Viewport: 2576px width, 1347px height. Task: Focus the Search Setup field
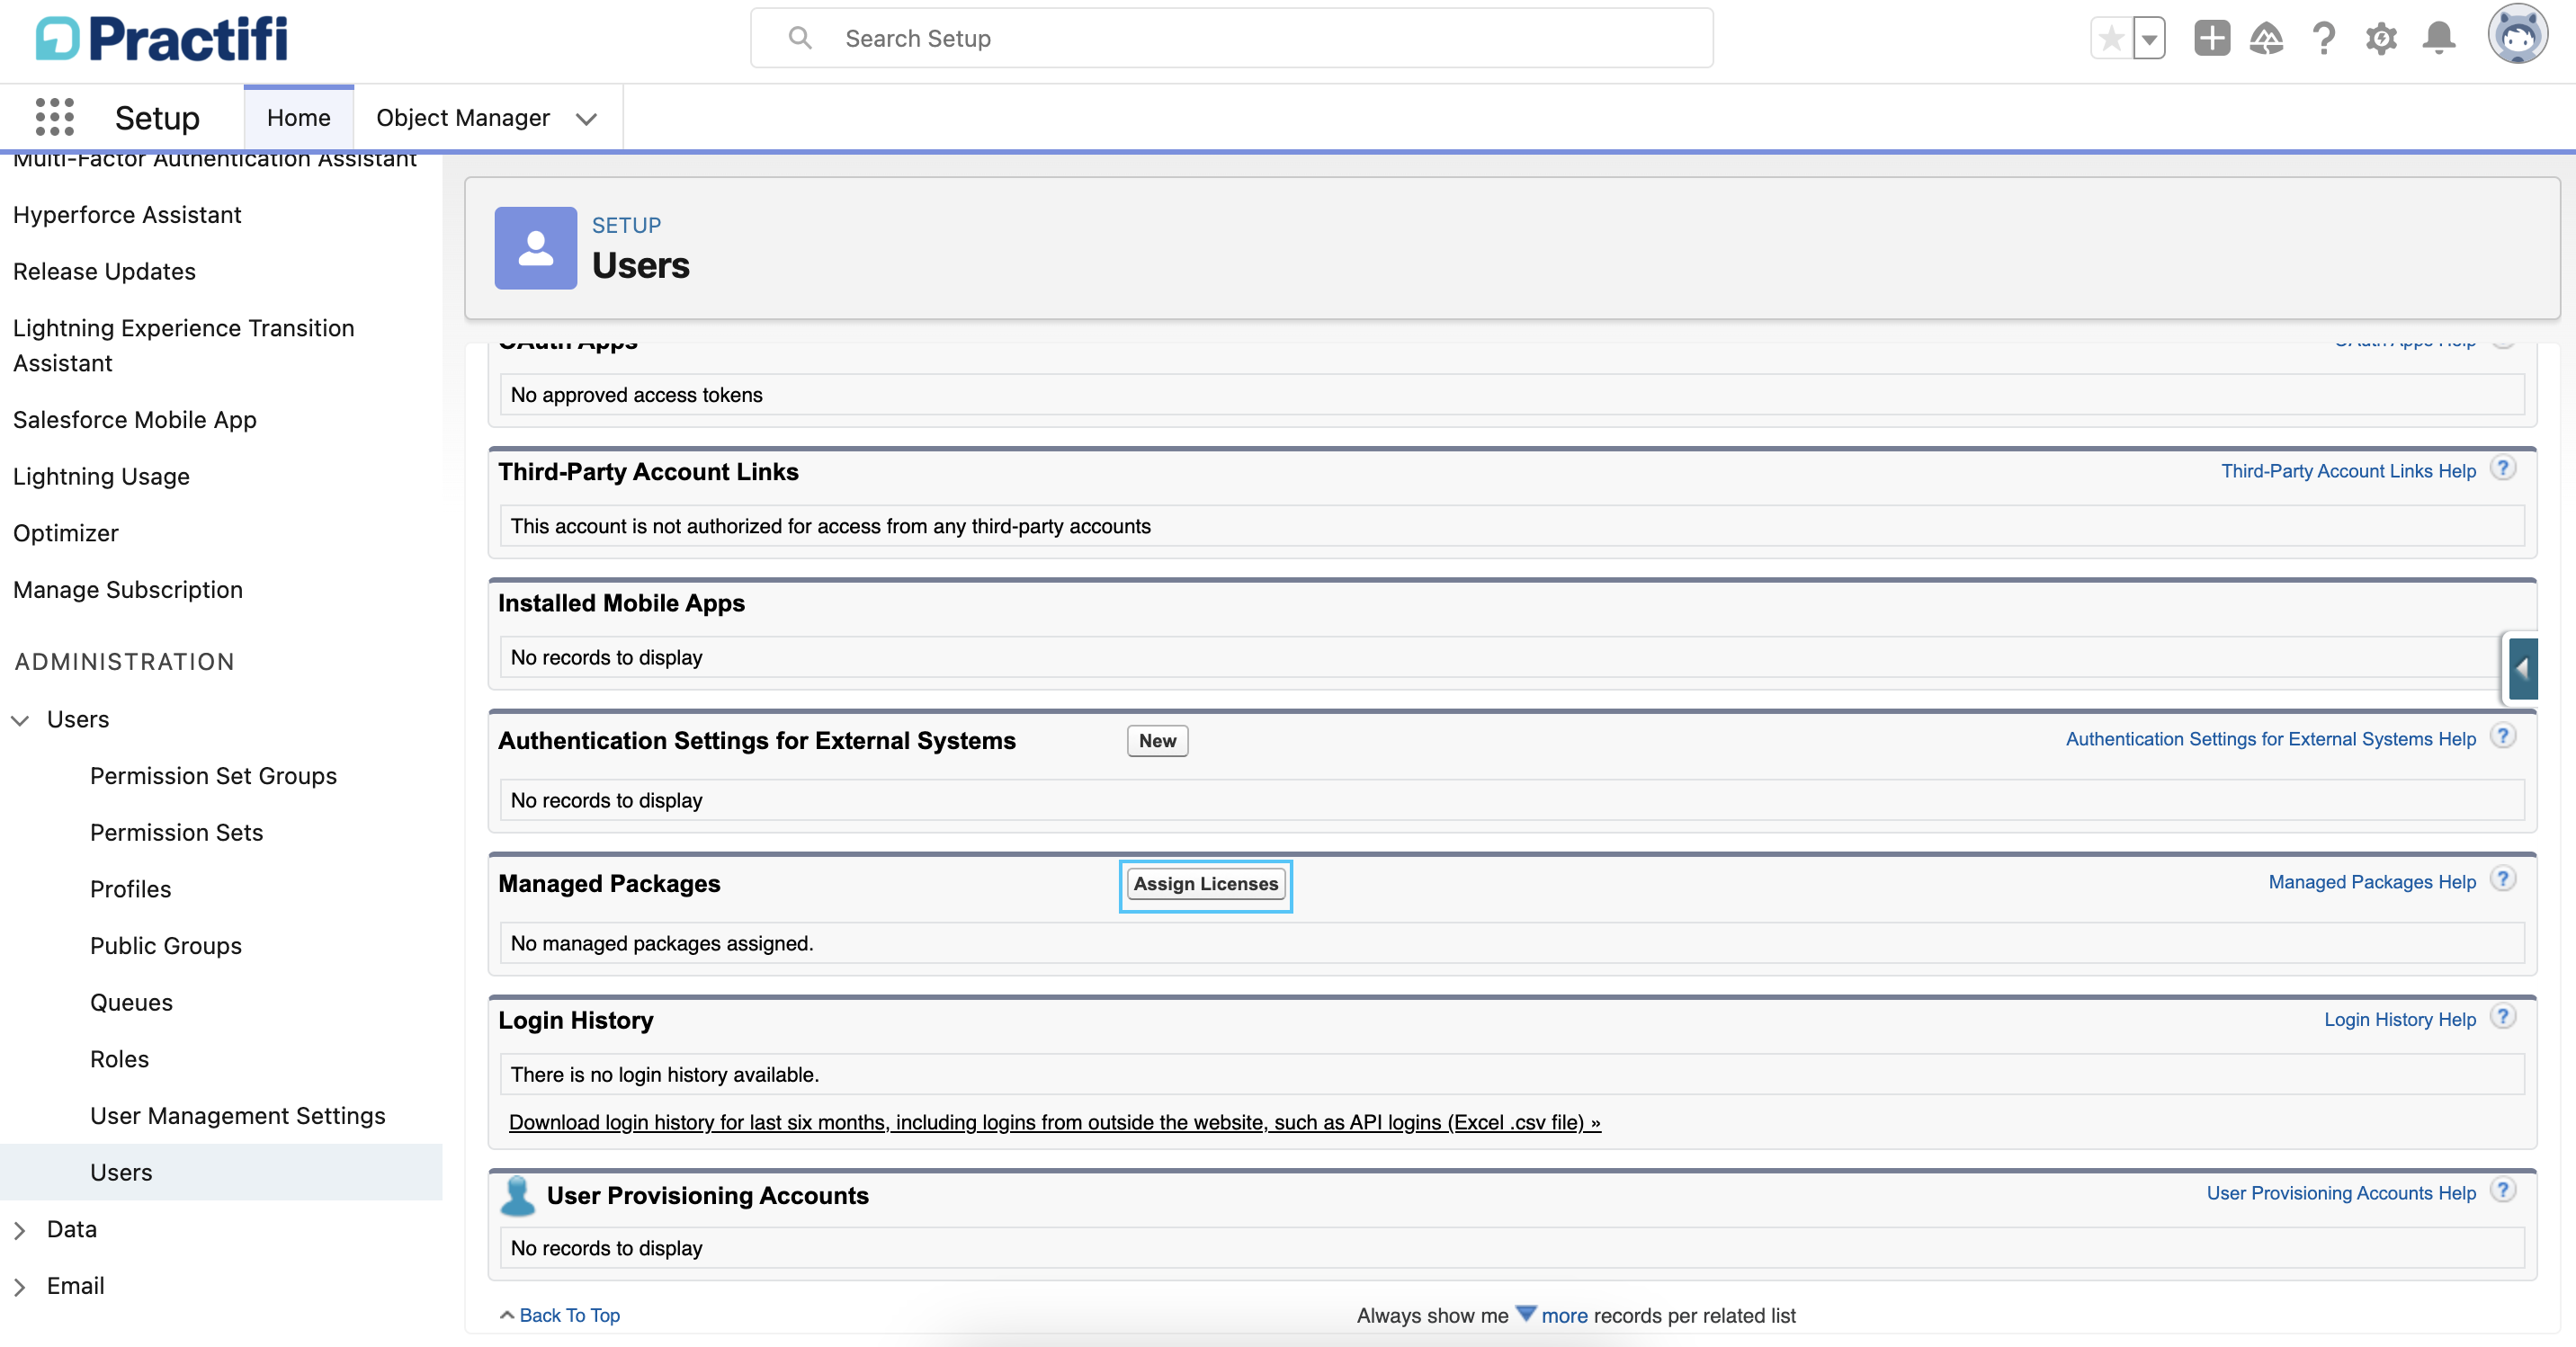1232,38
